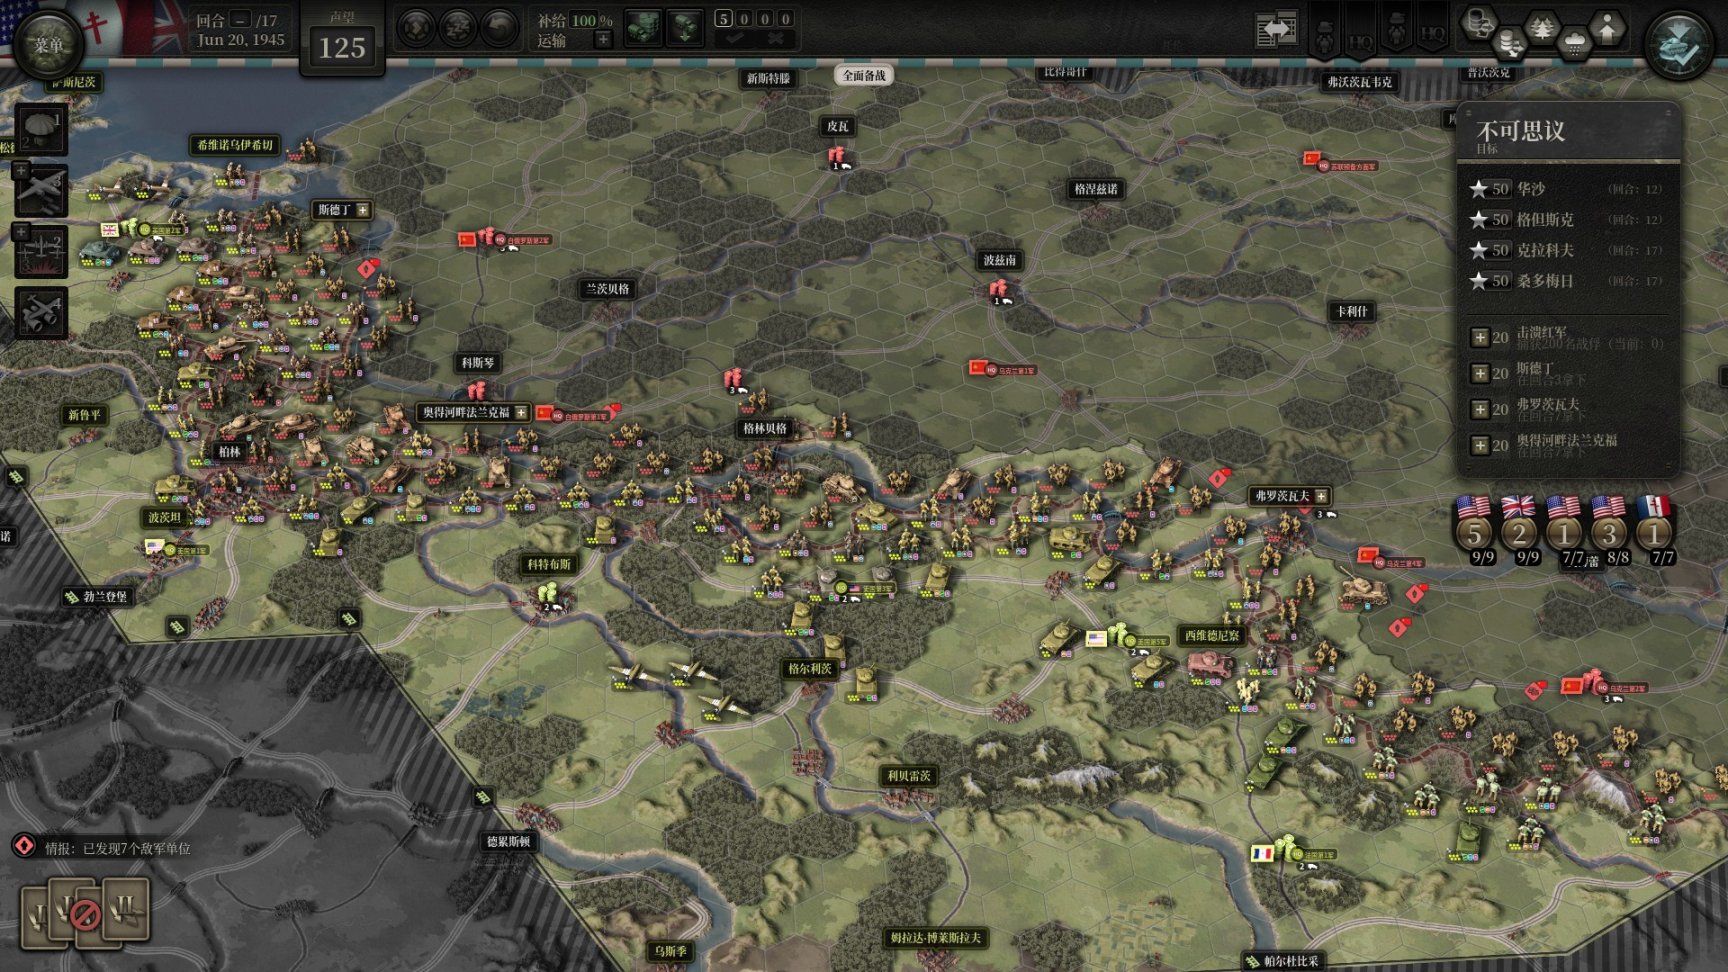Select the supply drop down-arrow icon
Image resolution: width=1728 pixels, height=972 pixels.
pyautogui.click(x=684, y=27)
